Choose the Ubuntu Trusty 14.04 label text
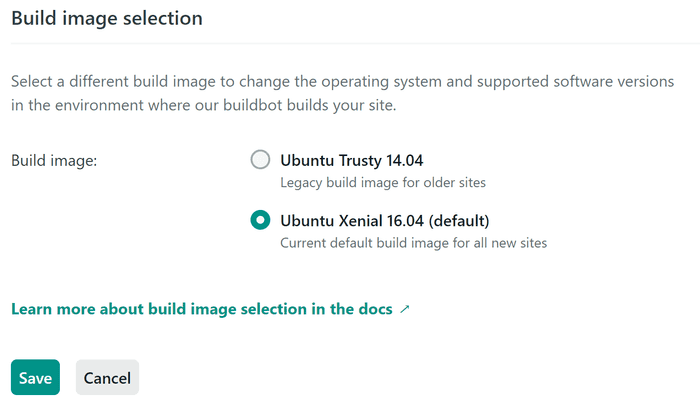 coord(351,160)
